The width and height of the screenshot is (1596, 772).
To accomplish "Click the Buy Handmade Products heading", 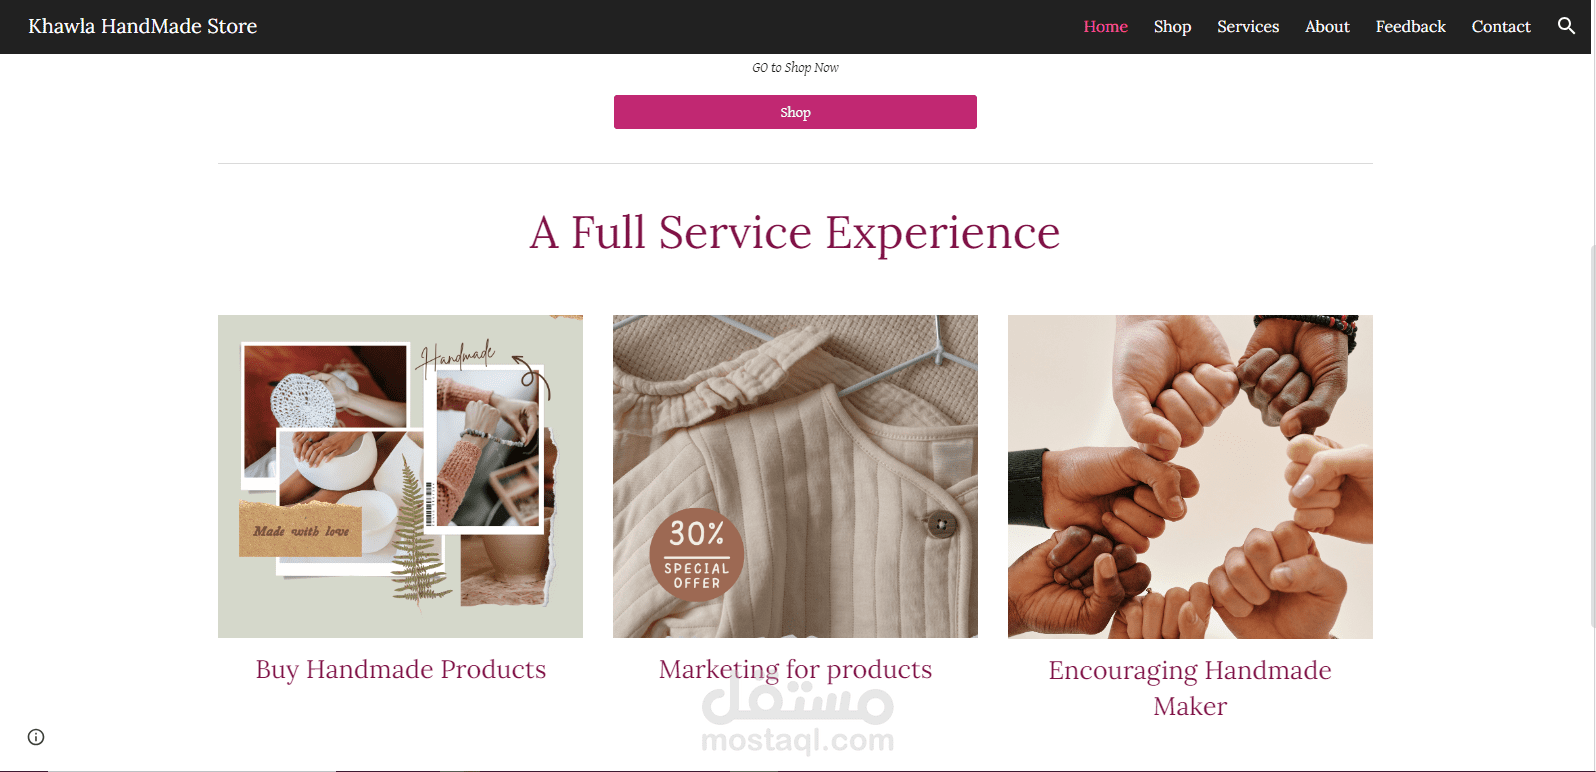I will point(400,669).
